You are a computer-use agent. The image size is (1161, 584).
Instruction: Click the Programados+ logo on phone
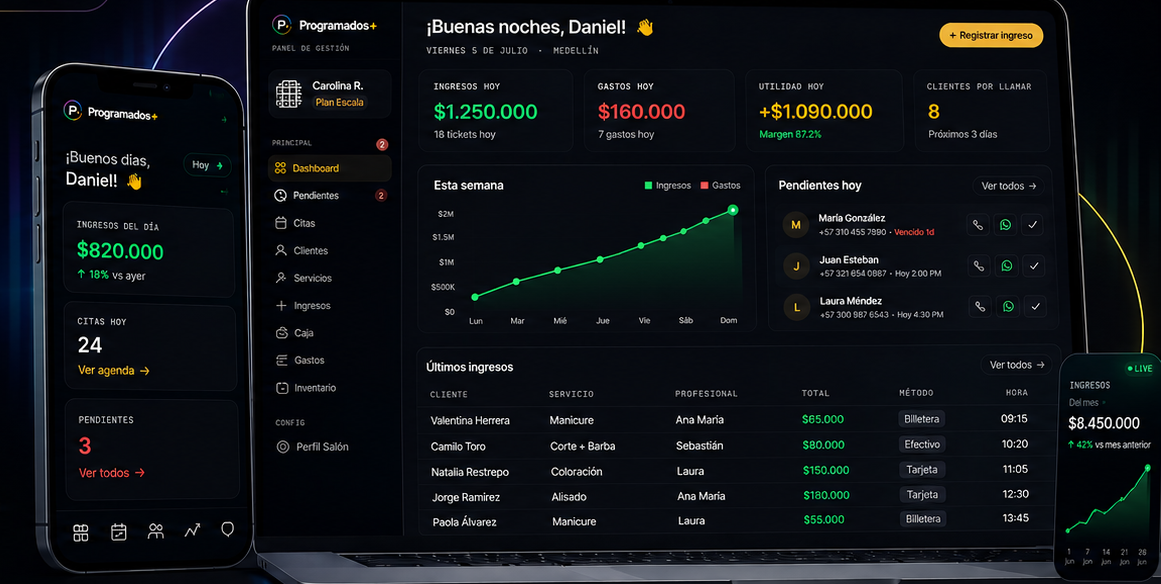tap(110, 113)
